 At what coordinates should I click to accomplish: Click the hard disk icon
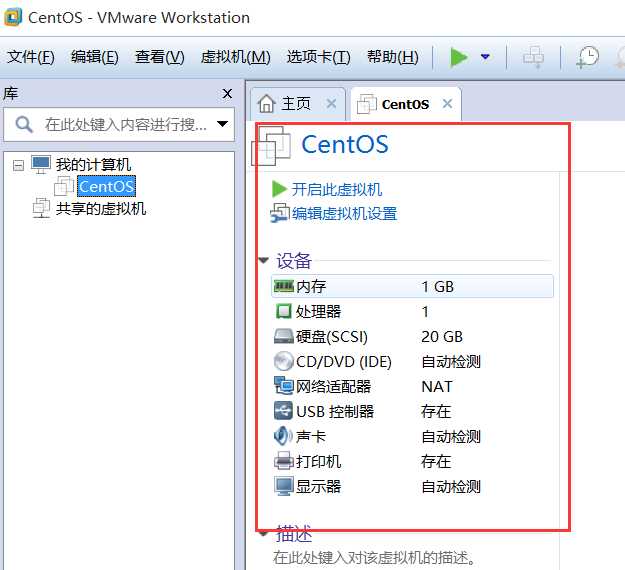pos(284,336)
